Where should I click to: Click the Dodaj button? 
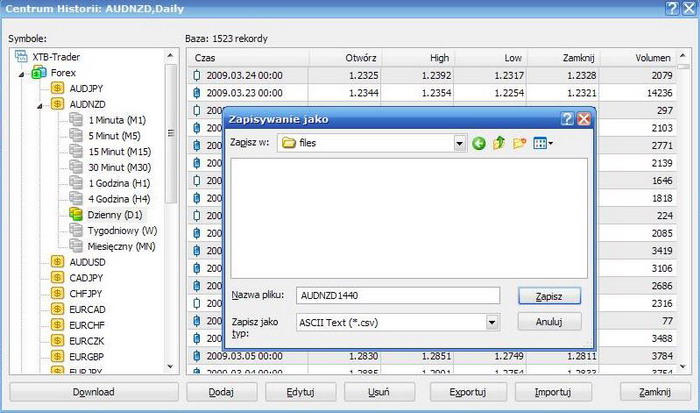pyautogui.click(x=221, y=392)
